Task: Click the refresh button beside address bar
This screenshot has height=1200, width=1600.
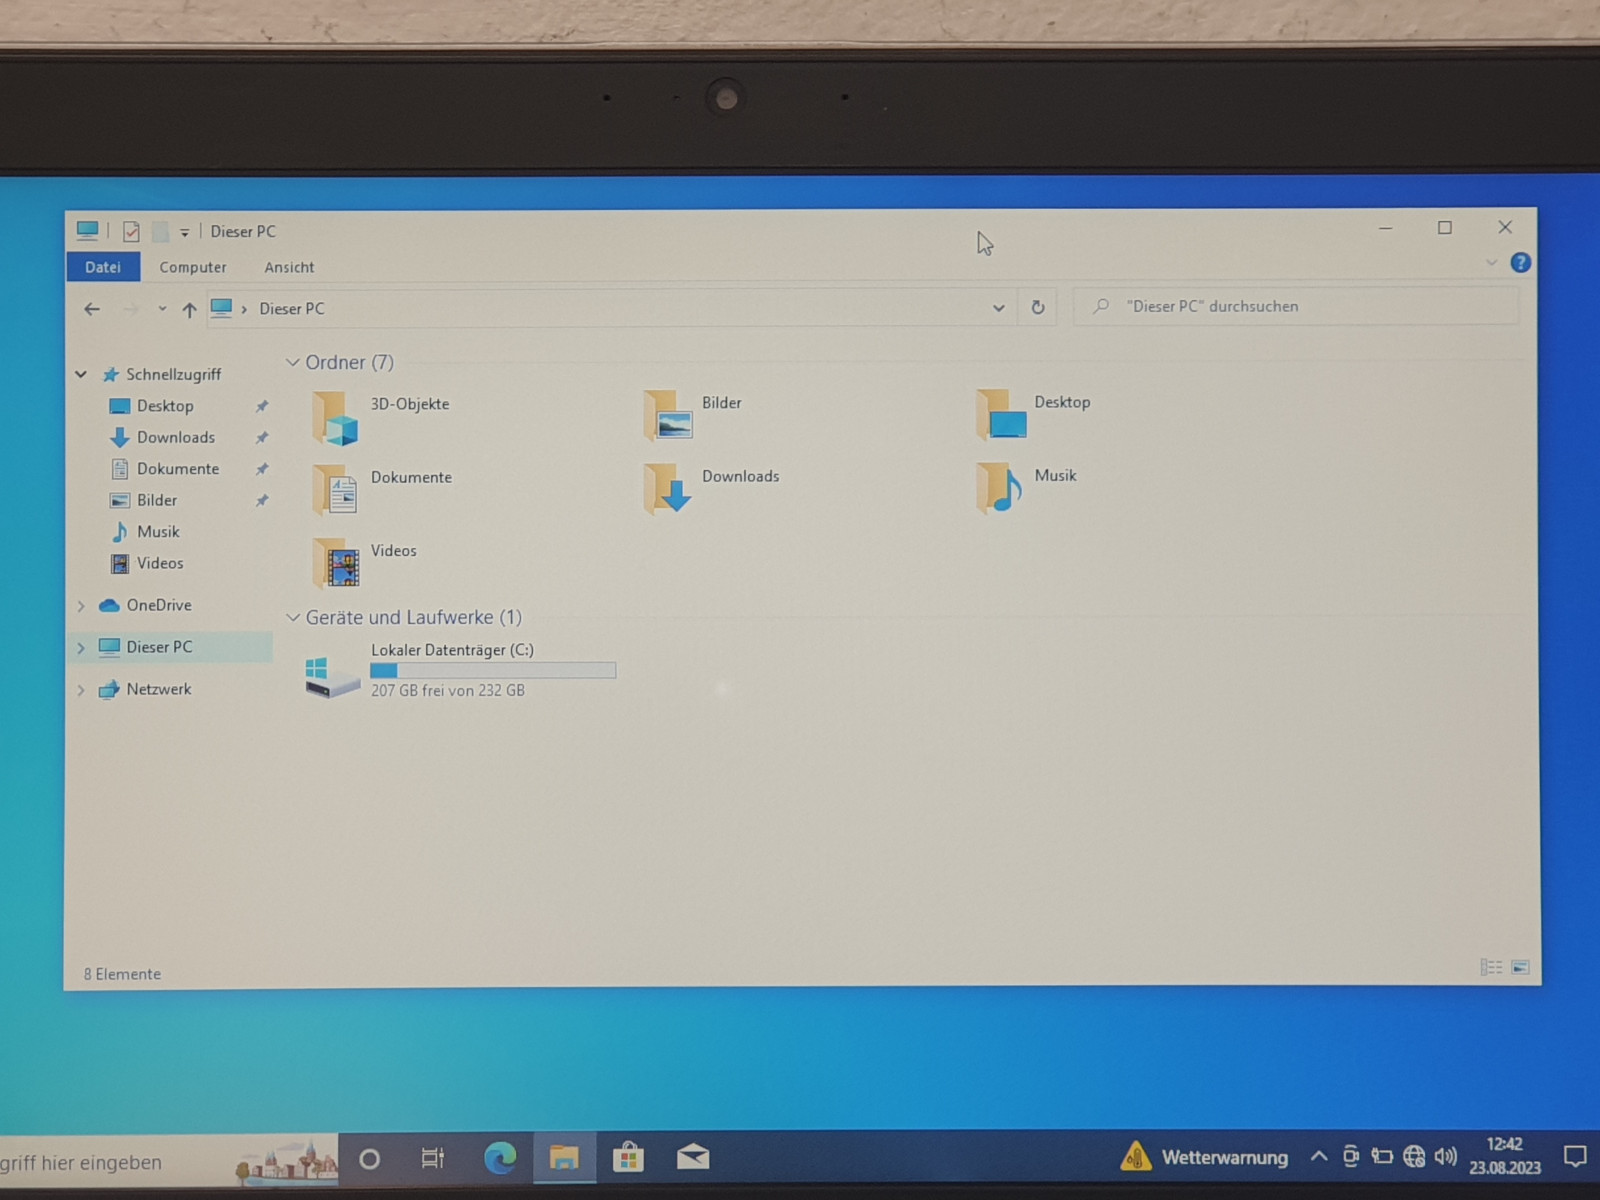Action: click(x=1038, y=308)
